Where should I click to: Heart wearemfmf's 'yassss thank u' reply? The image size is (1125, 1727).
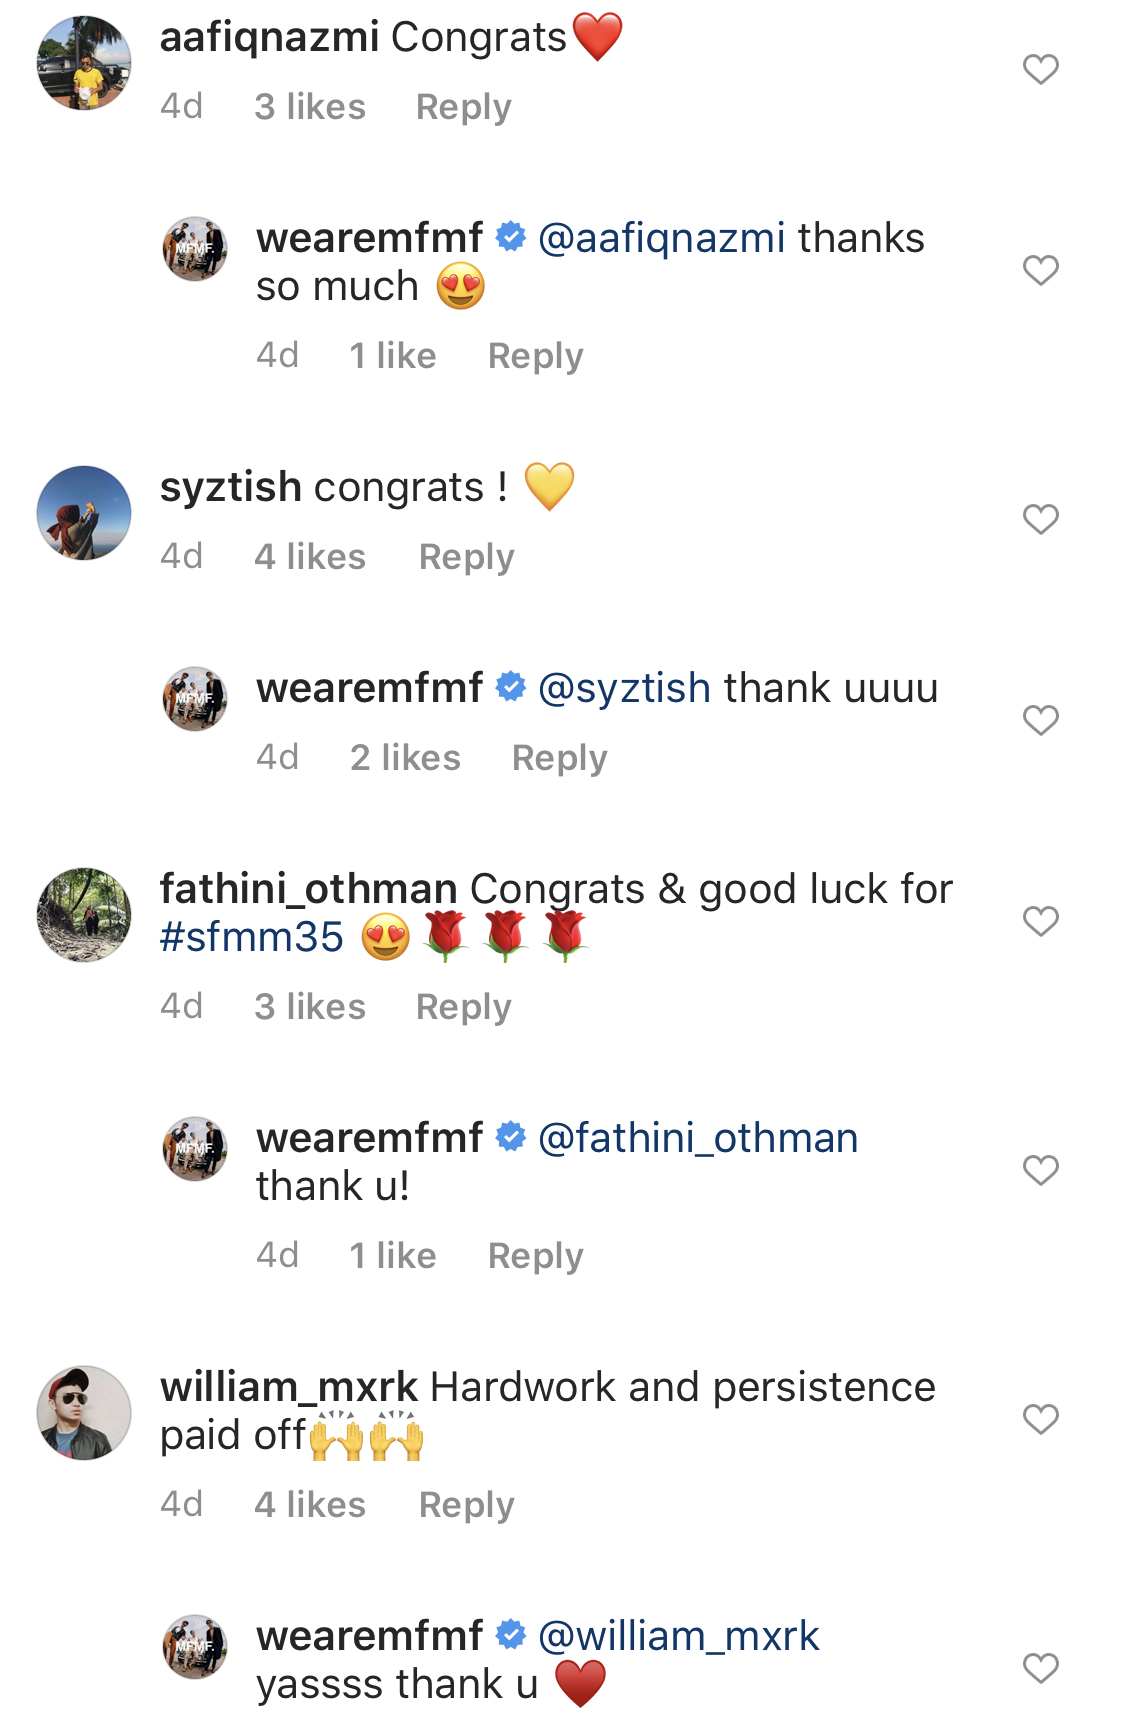(x=1040, y=1668)
